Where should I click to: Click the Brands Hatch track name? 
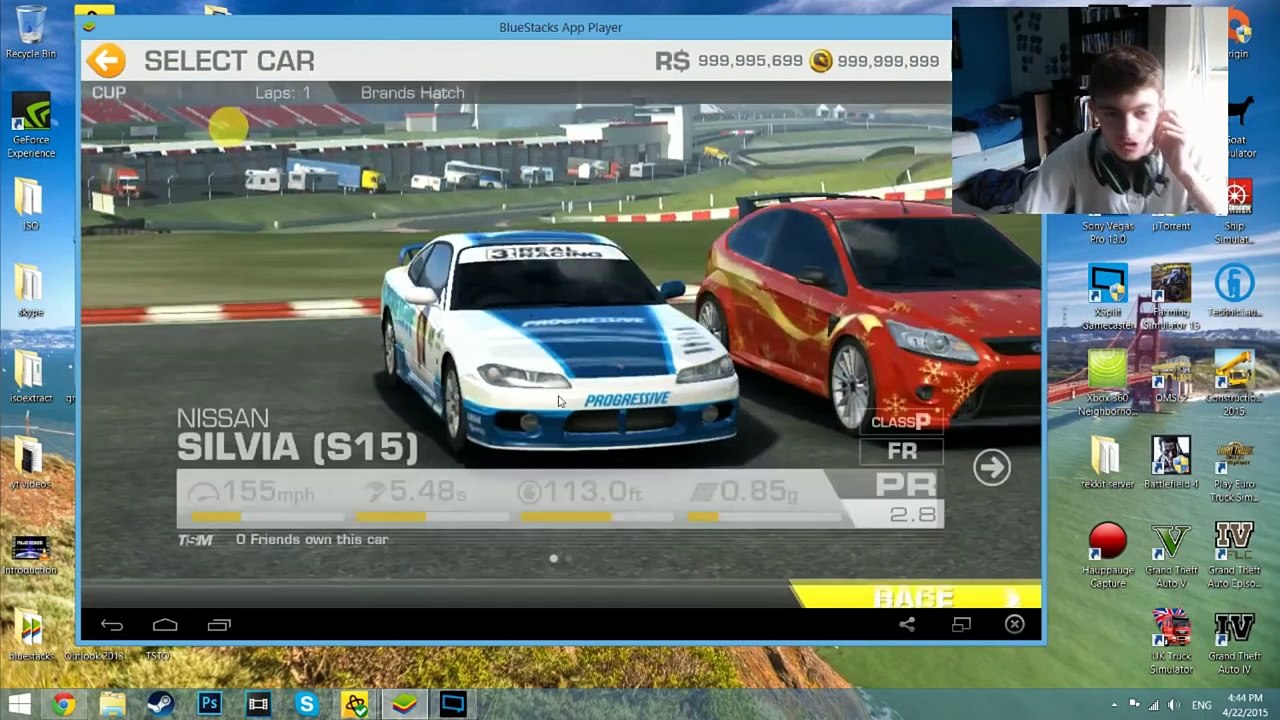[412, 93]
